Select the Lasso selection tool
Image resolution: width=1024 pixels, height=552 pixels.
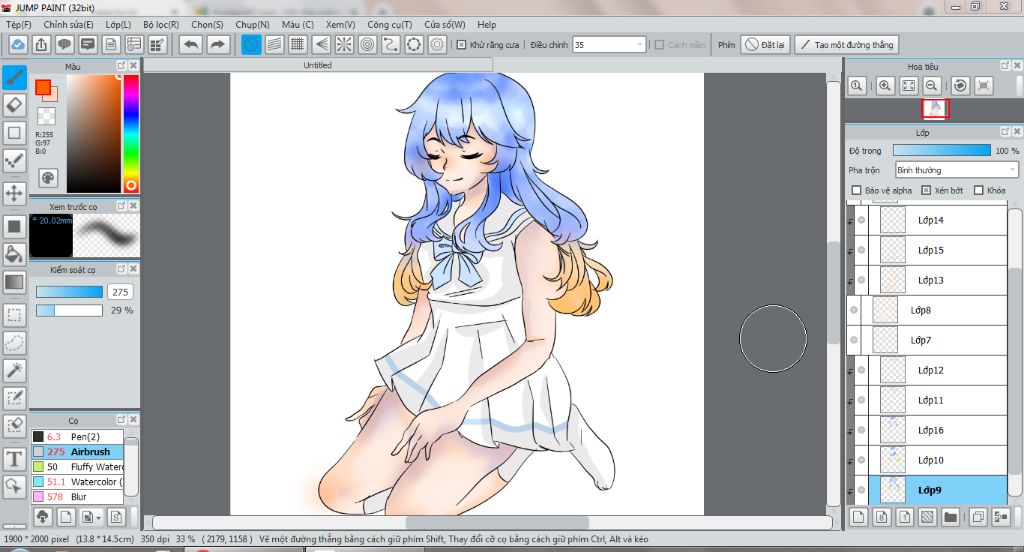[14, 343]
